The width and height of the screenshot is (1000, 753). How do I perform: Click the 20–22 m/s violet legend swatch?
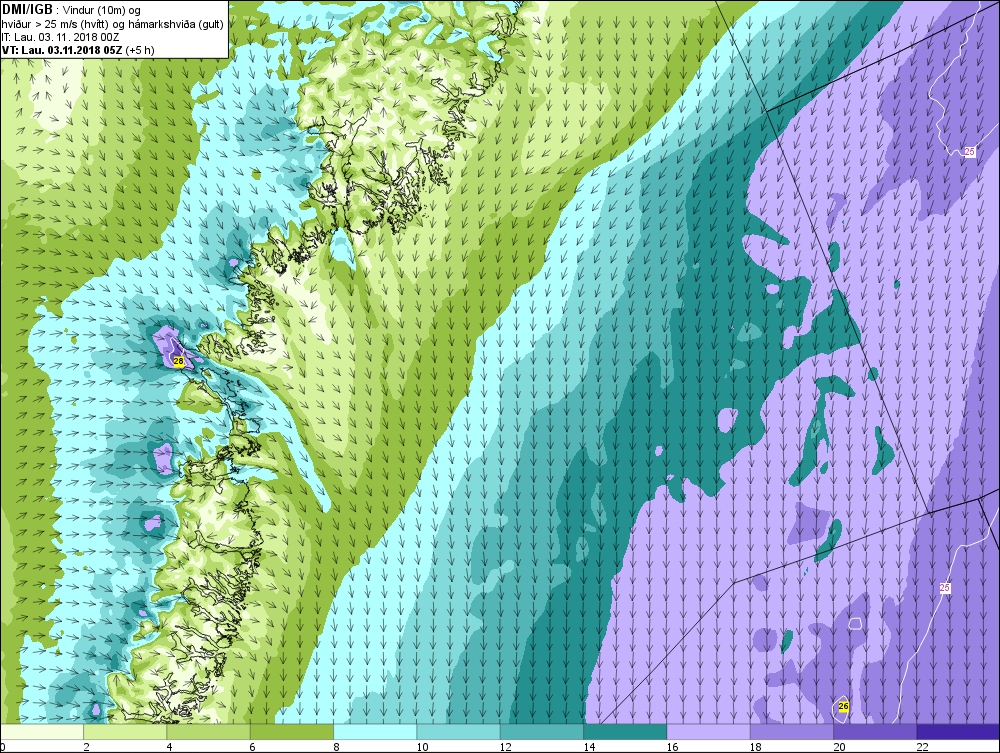875,731
